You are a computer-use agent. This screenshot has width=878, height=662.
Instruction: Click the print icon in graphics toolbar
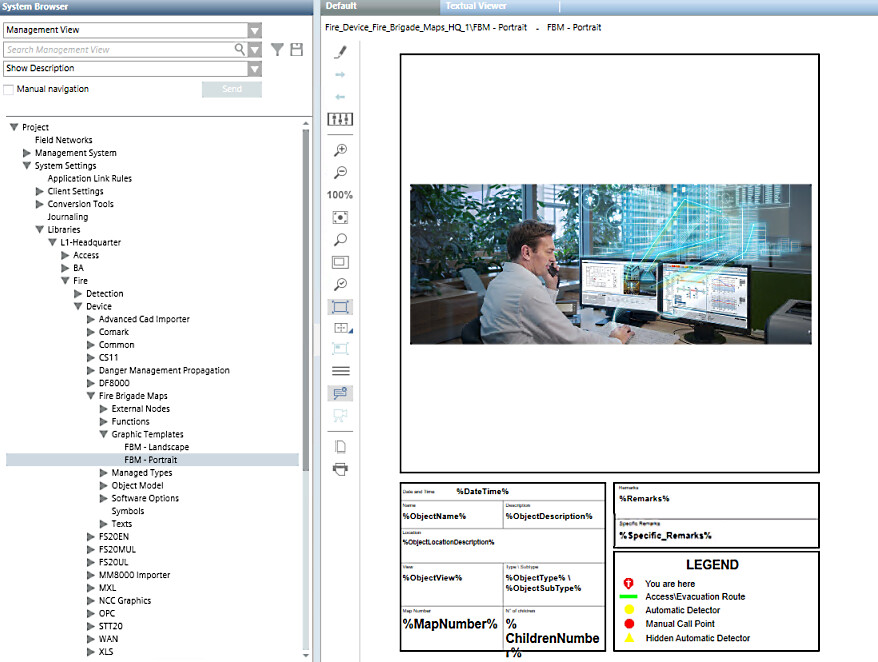click(x=340, y=468)
